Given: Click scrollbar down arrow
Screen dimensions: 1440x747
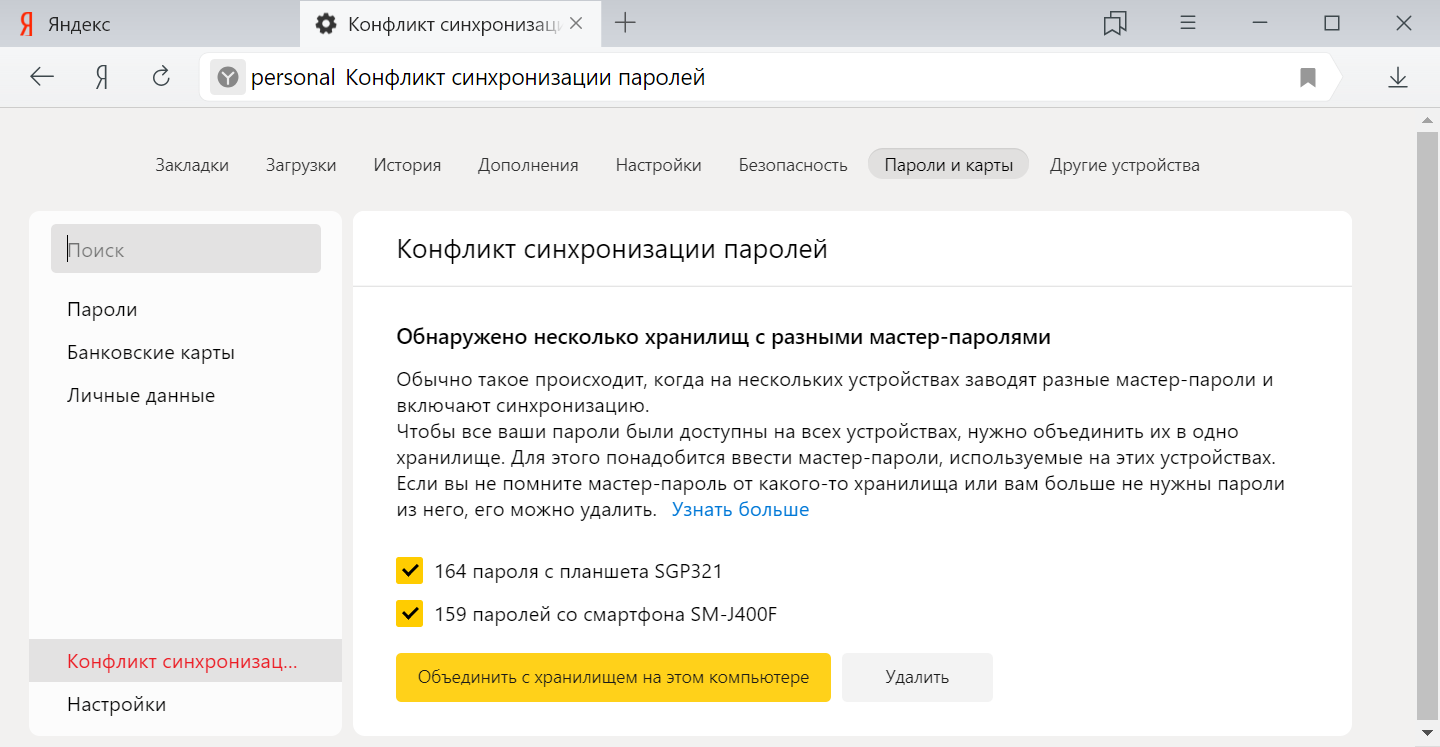Looking at the screenshot, I should pyautogui.click(x=1427, y=734).
